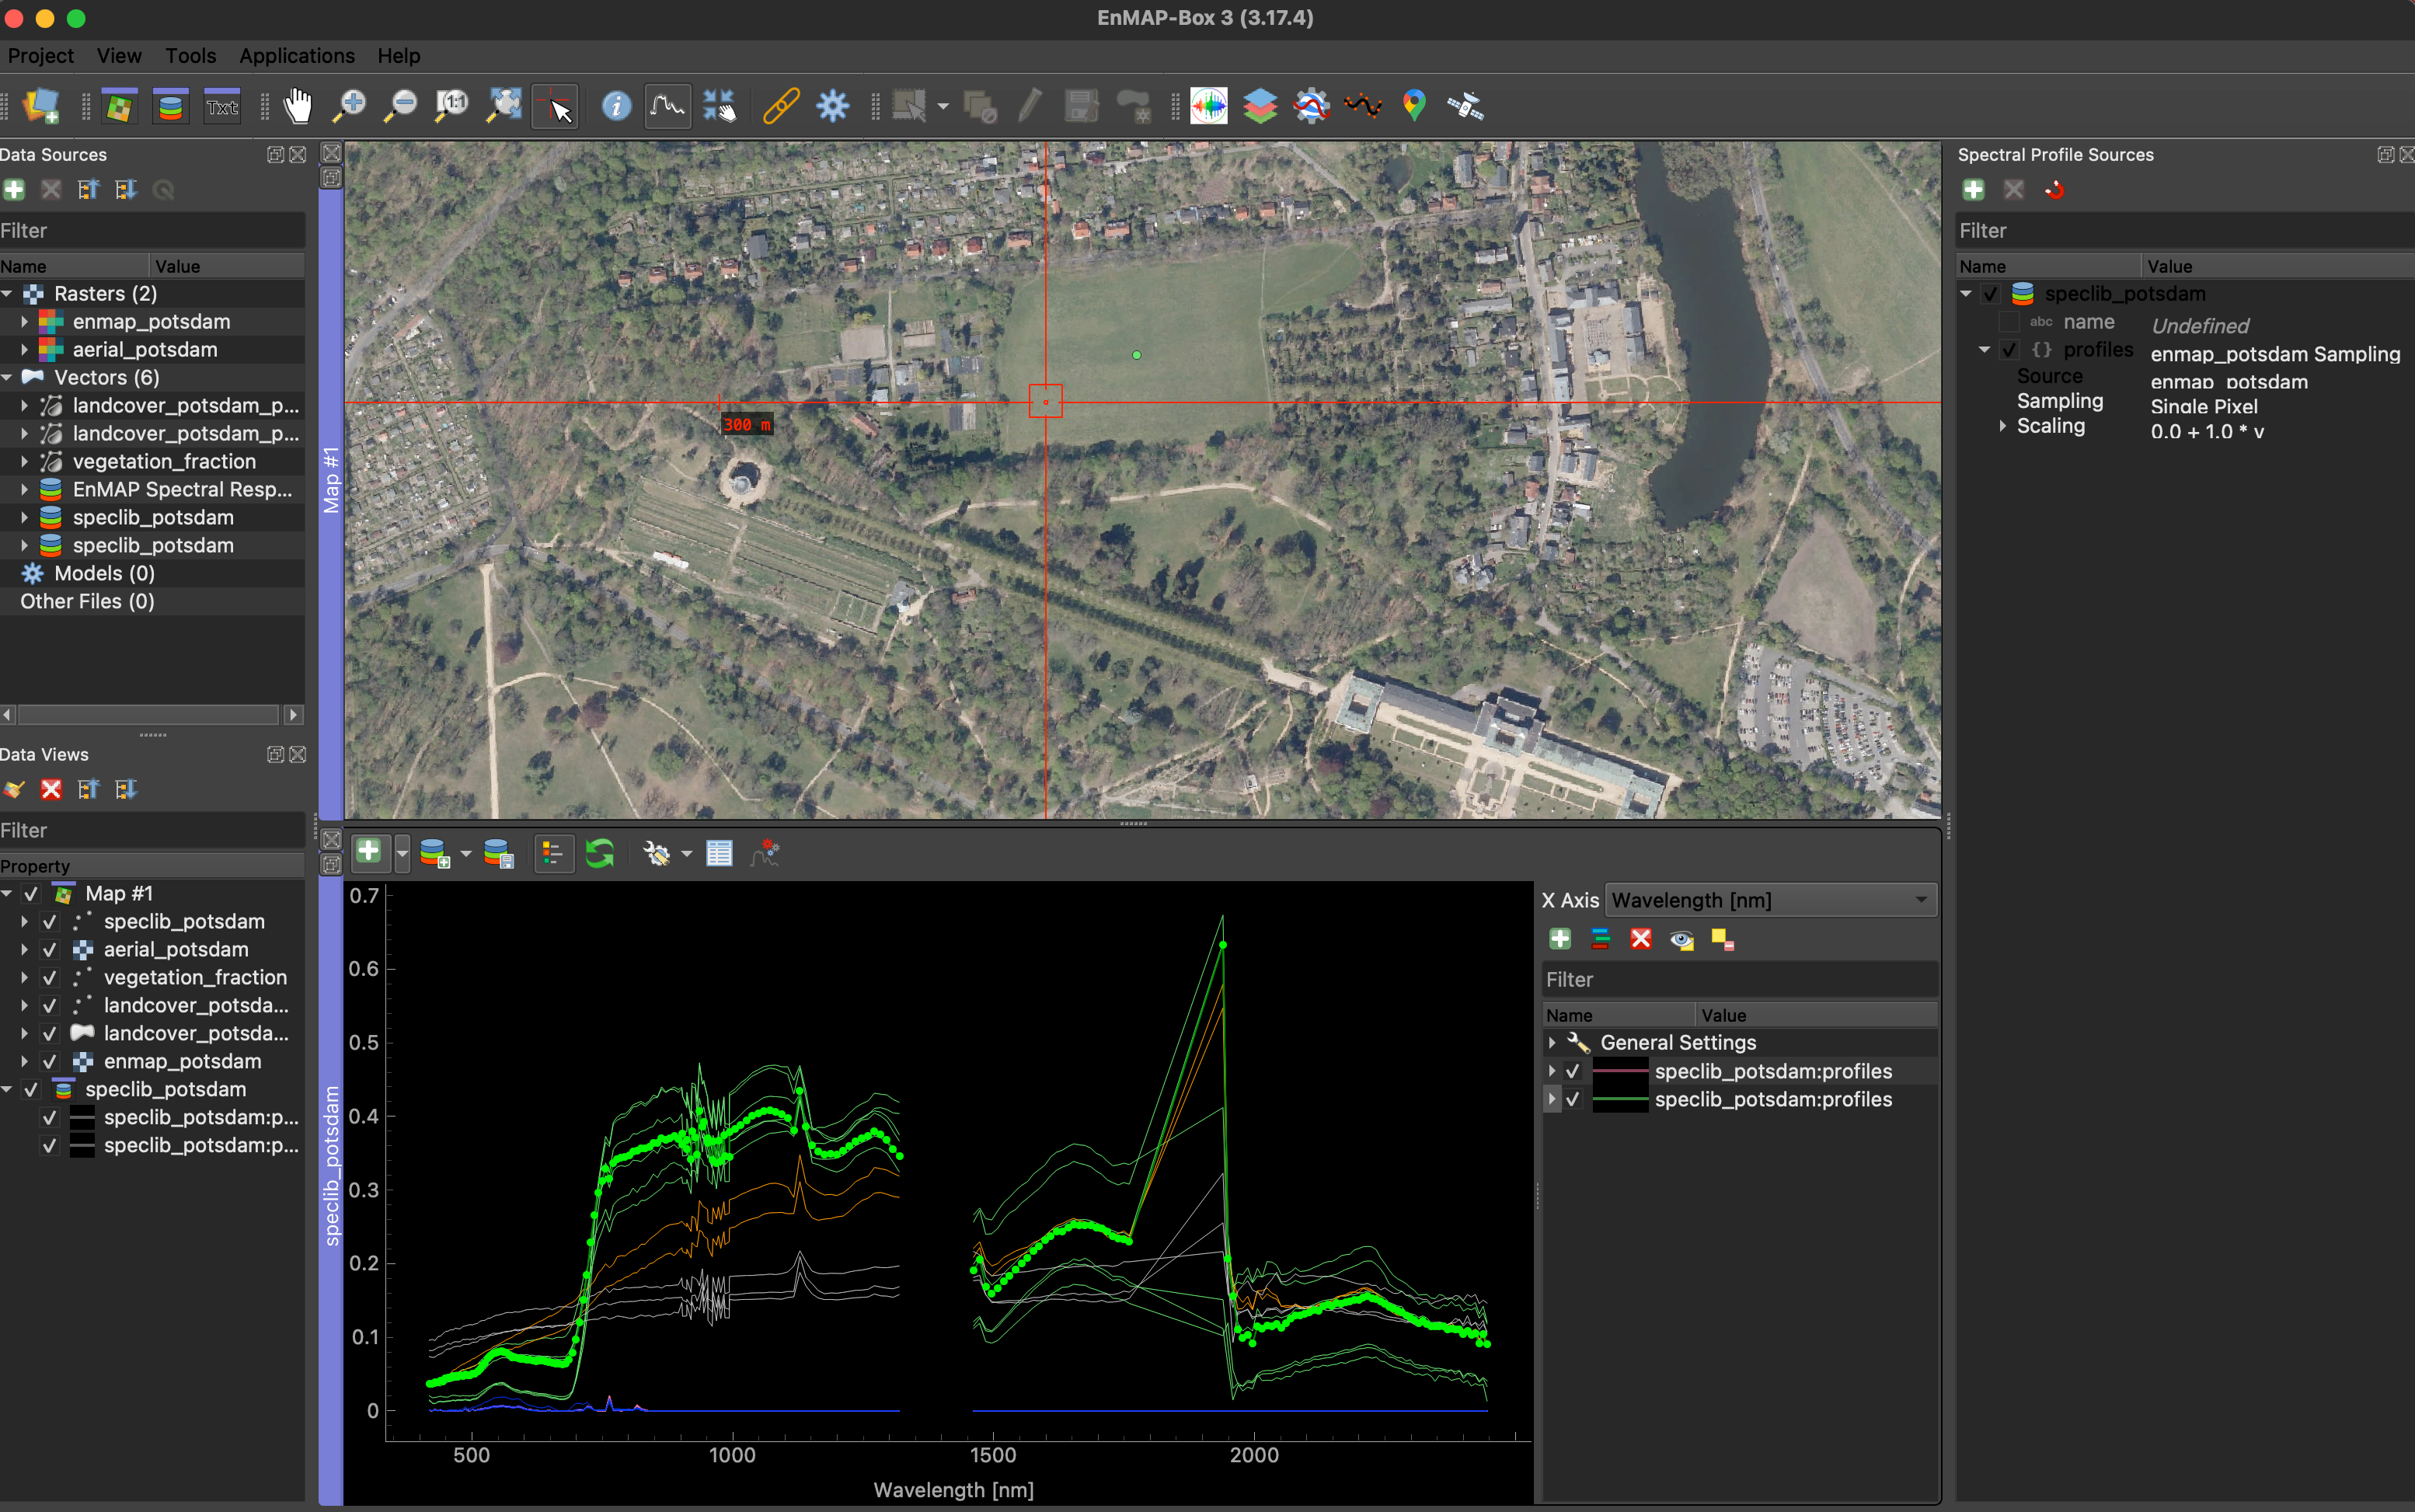Open the add profiles button dropdown arrow
Screen dimensions: 2415x1512
tap(402, 853)
